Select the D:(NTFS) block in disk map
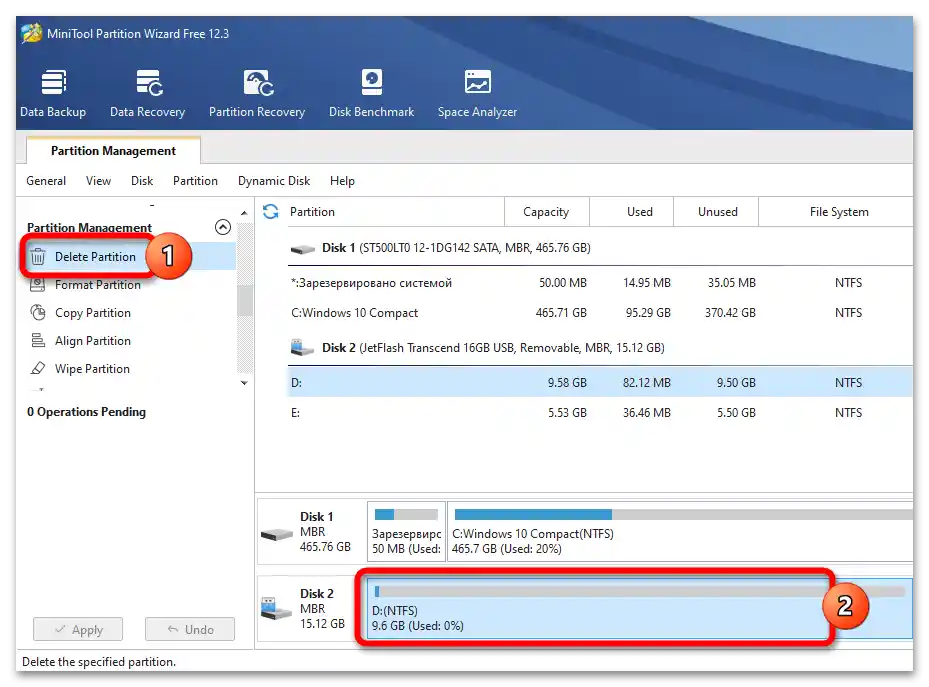The height and width of the screenshot is (687, 929). pos(600,608)
